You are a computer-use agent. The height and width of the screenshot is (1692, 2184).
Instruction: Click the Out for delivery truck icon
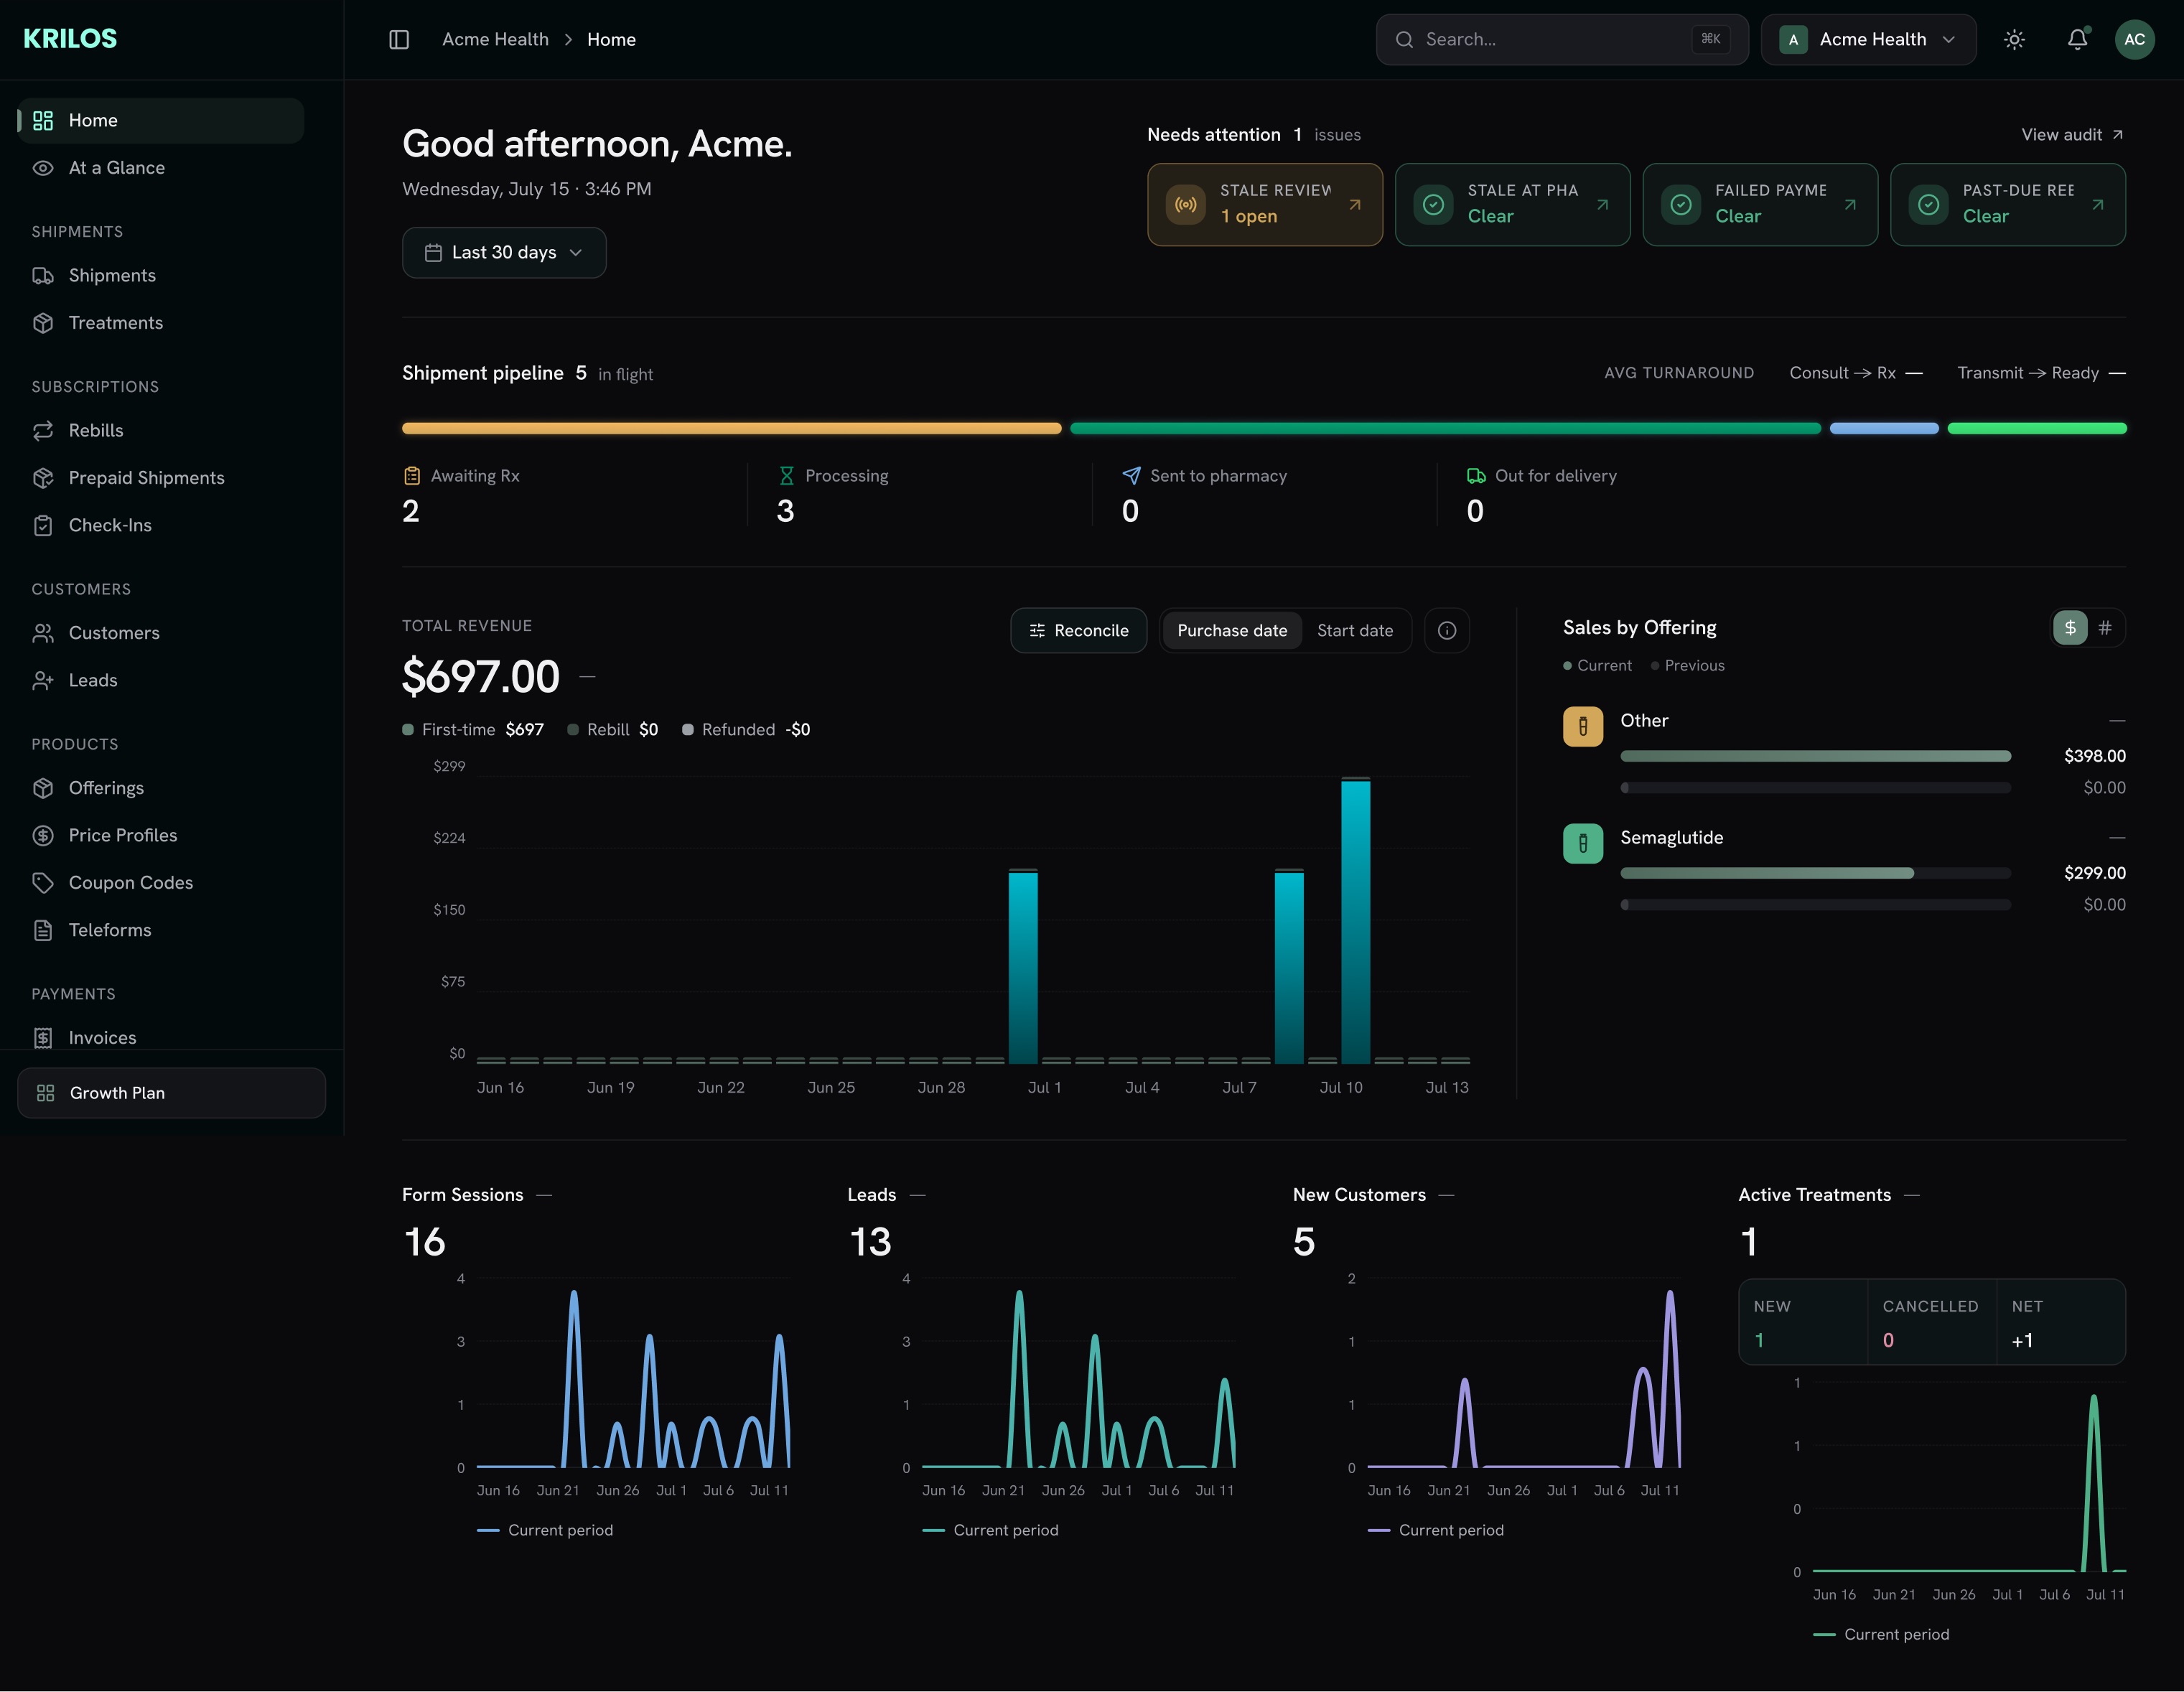(x=1476, y=476)
